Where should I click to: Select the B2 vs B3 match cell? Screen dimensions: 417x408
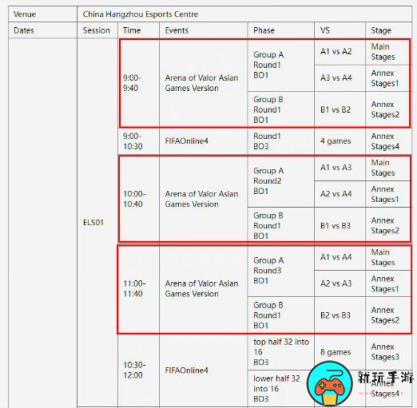click(x=340, y=315)
